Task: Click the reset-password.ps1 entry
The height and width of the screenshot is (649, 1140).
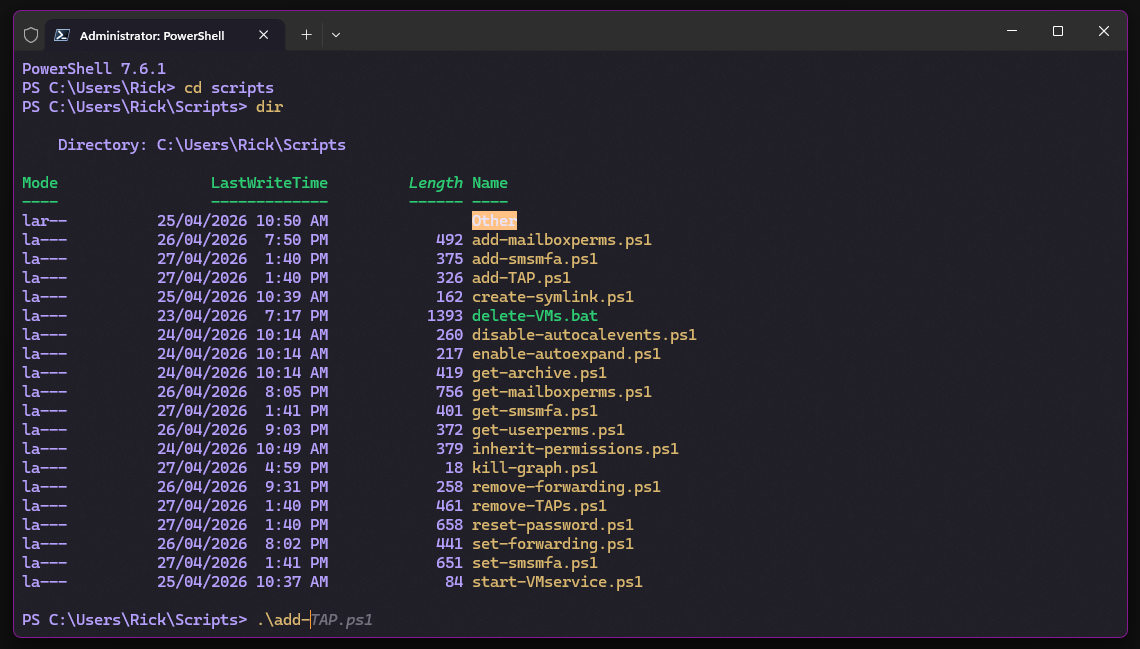Action: coord(552,525)
